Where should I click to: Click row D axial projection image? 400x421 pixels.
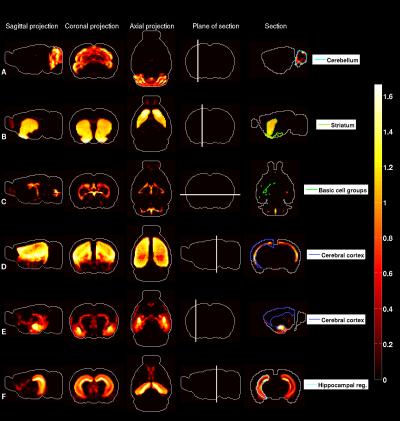click(152, 254)
